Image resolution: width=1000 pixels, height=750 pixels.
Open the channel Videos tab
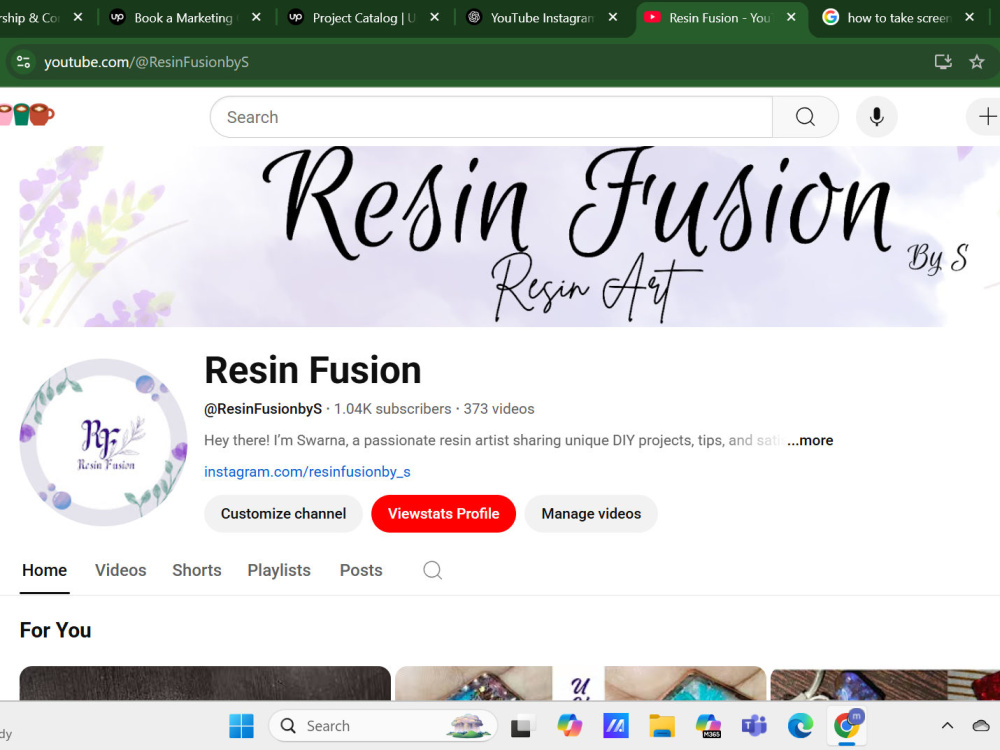pyautogui.click(x=121, y=570)
